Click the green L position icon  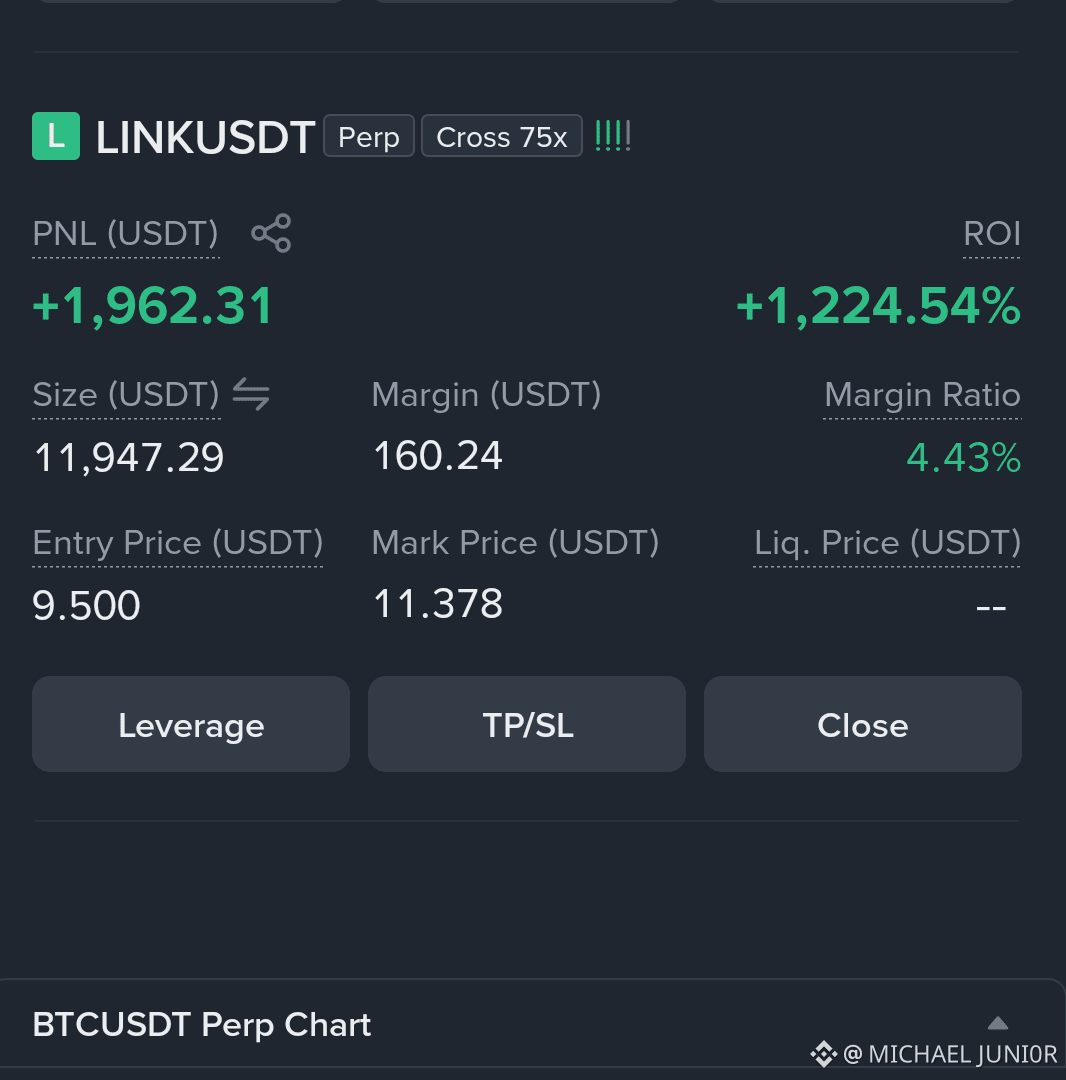56,136
